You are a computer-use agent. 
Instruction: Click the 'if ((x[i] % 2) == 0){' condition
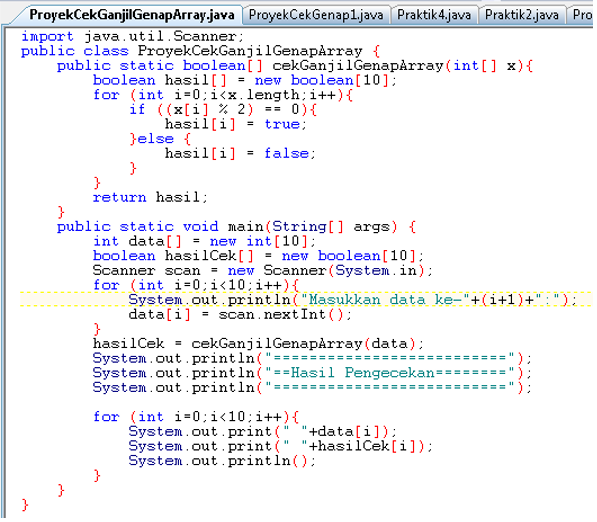coord(223,110)
